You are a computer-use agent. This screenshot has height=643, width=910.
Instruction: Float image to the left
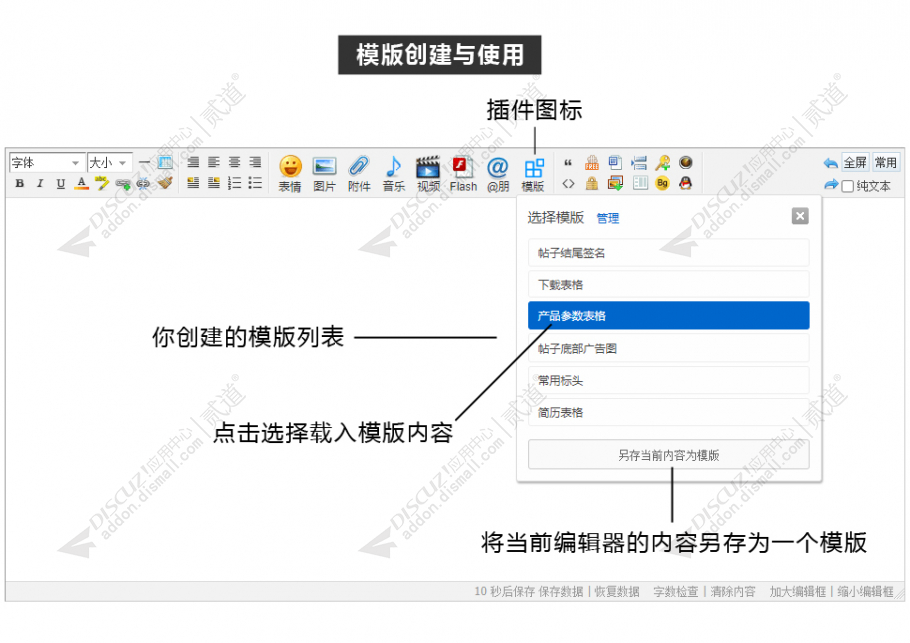pyautogui.click(x=193, y=183)
